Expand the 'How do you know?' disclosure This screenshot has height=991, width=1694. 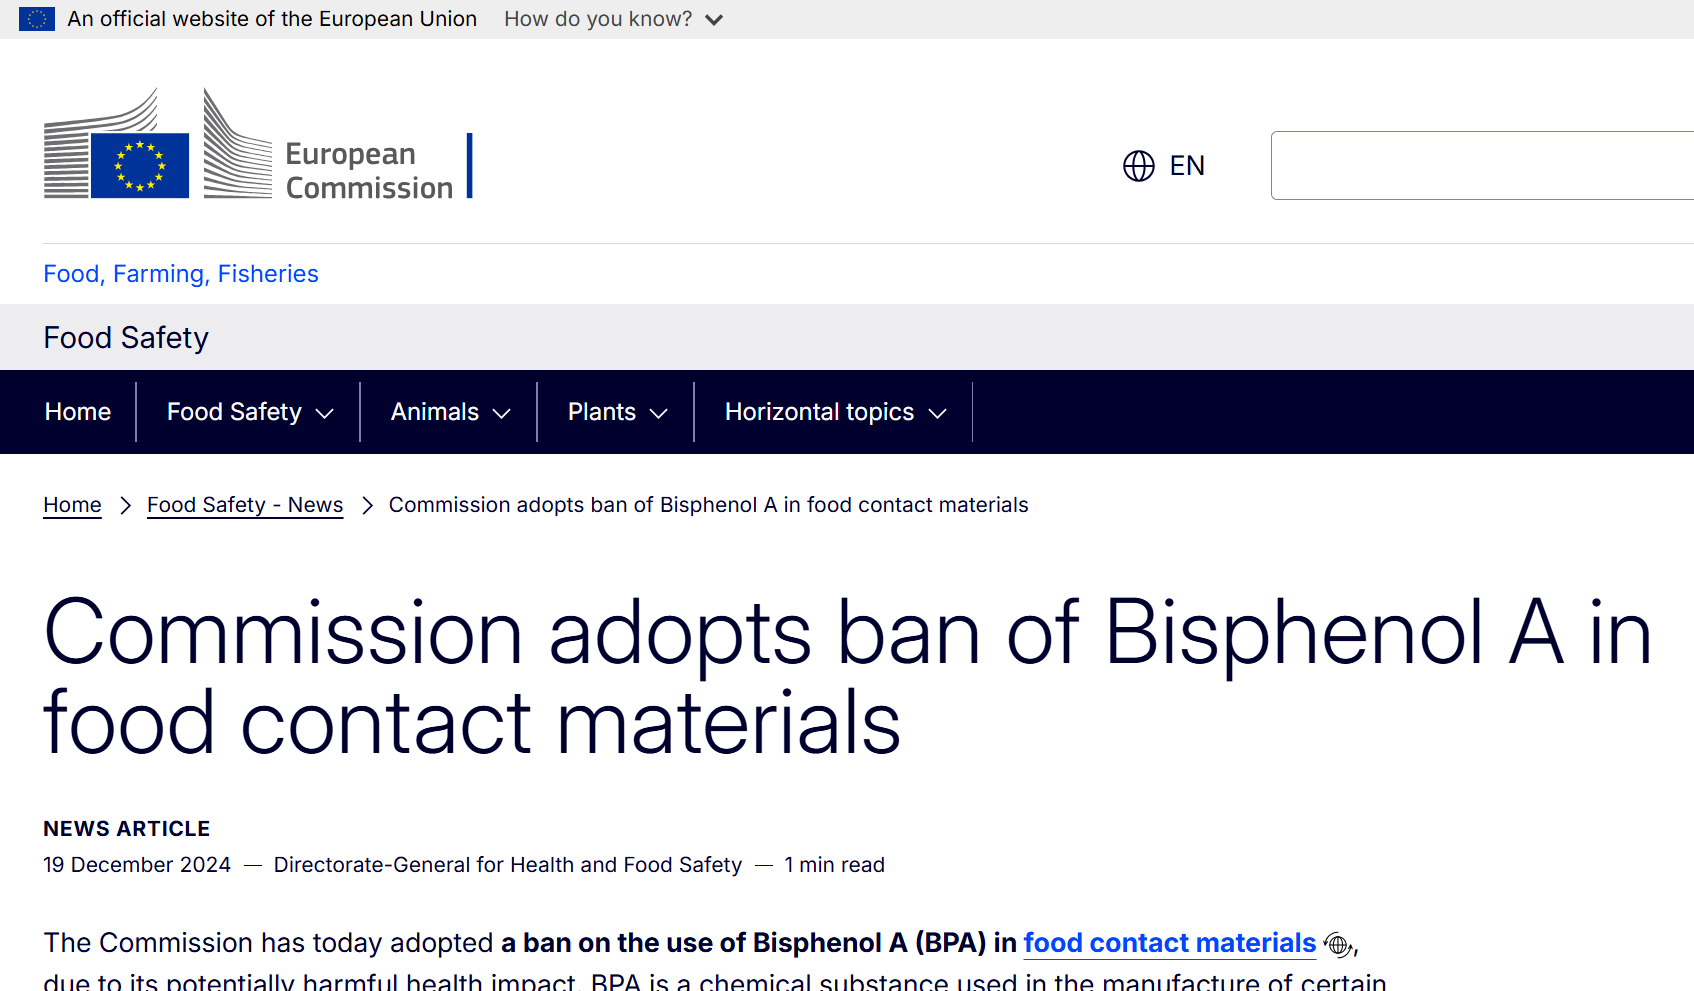pyautogui.click(x=612, y=19)
